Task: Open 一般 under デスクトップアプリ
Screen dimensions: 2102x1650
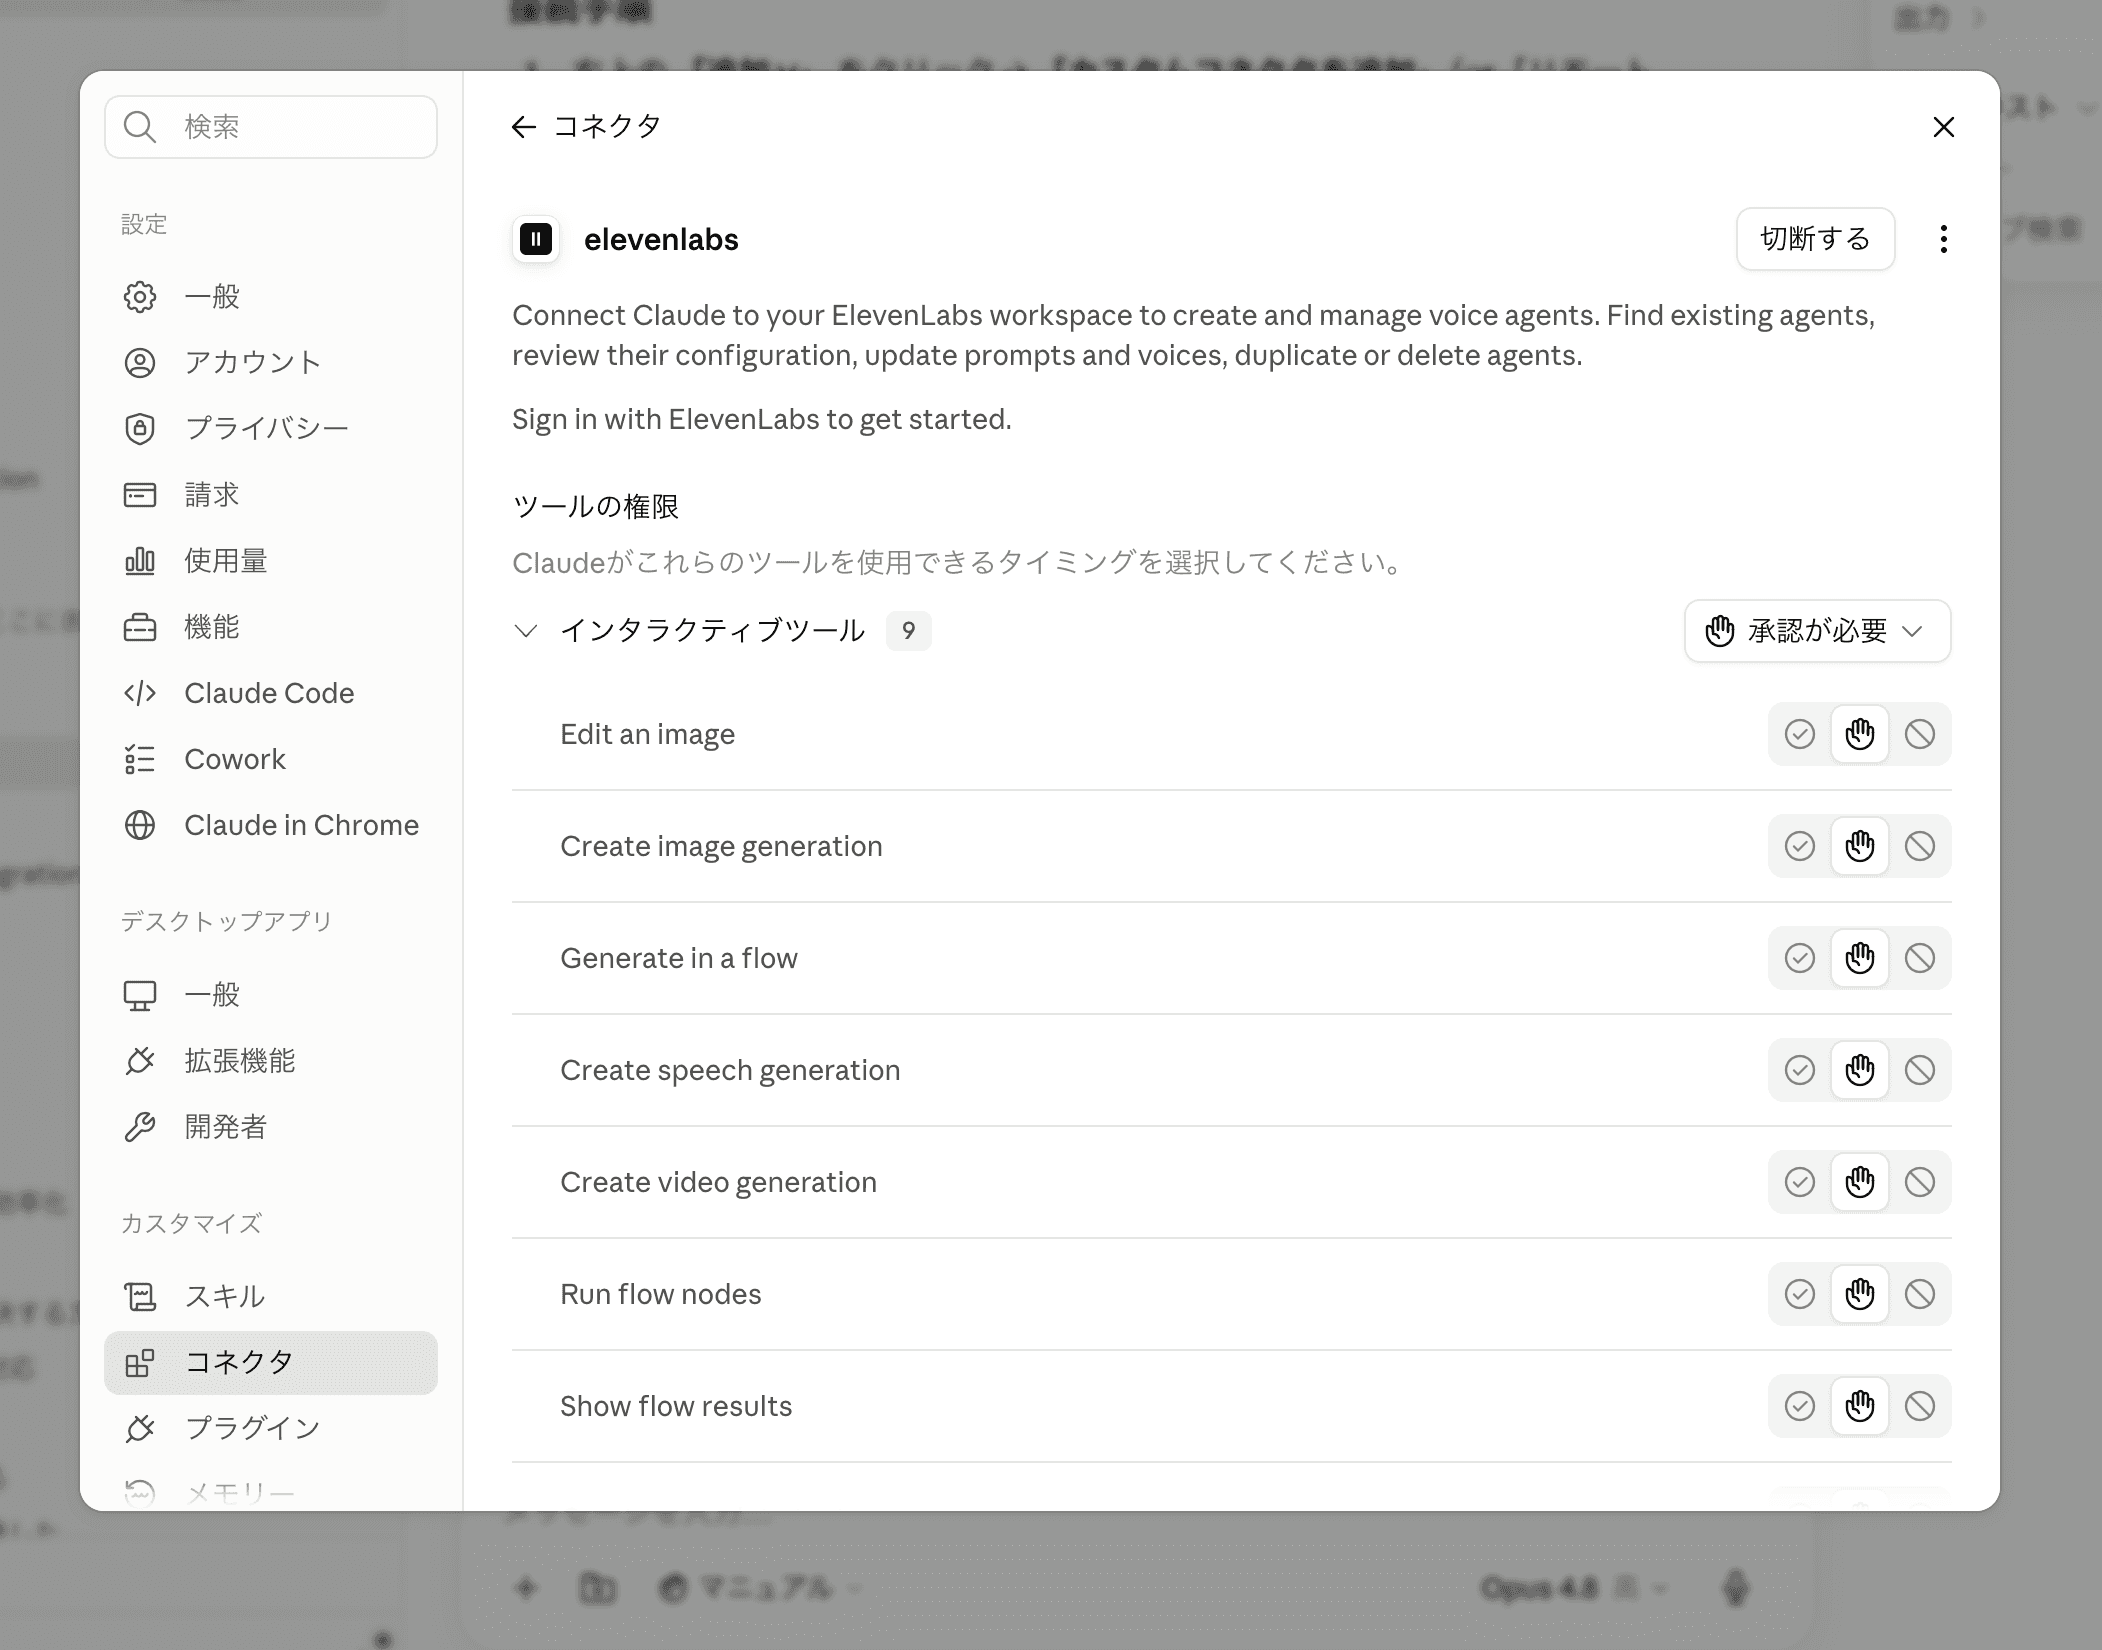Action: click(x=271, y=995)
